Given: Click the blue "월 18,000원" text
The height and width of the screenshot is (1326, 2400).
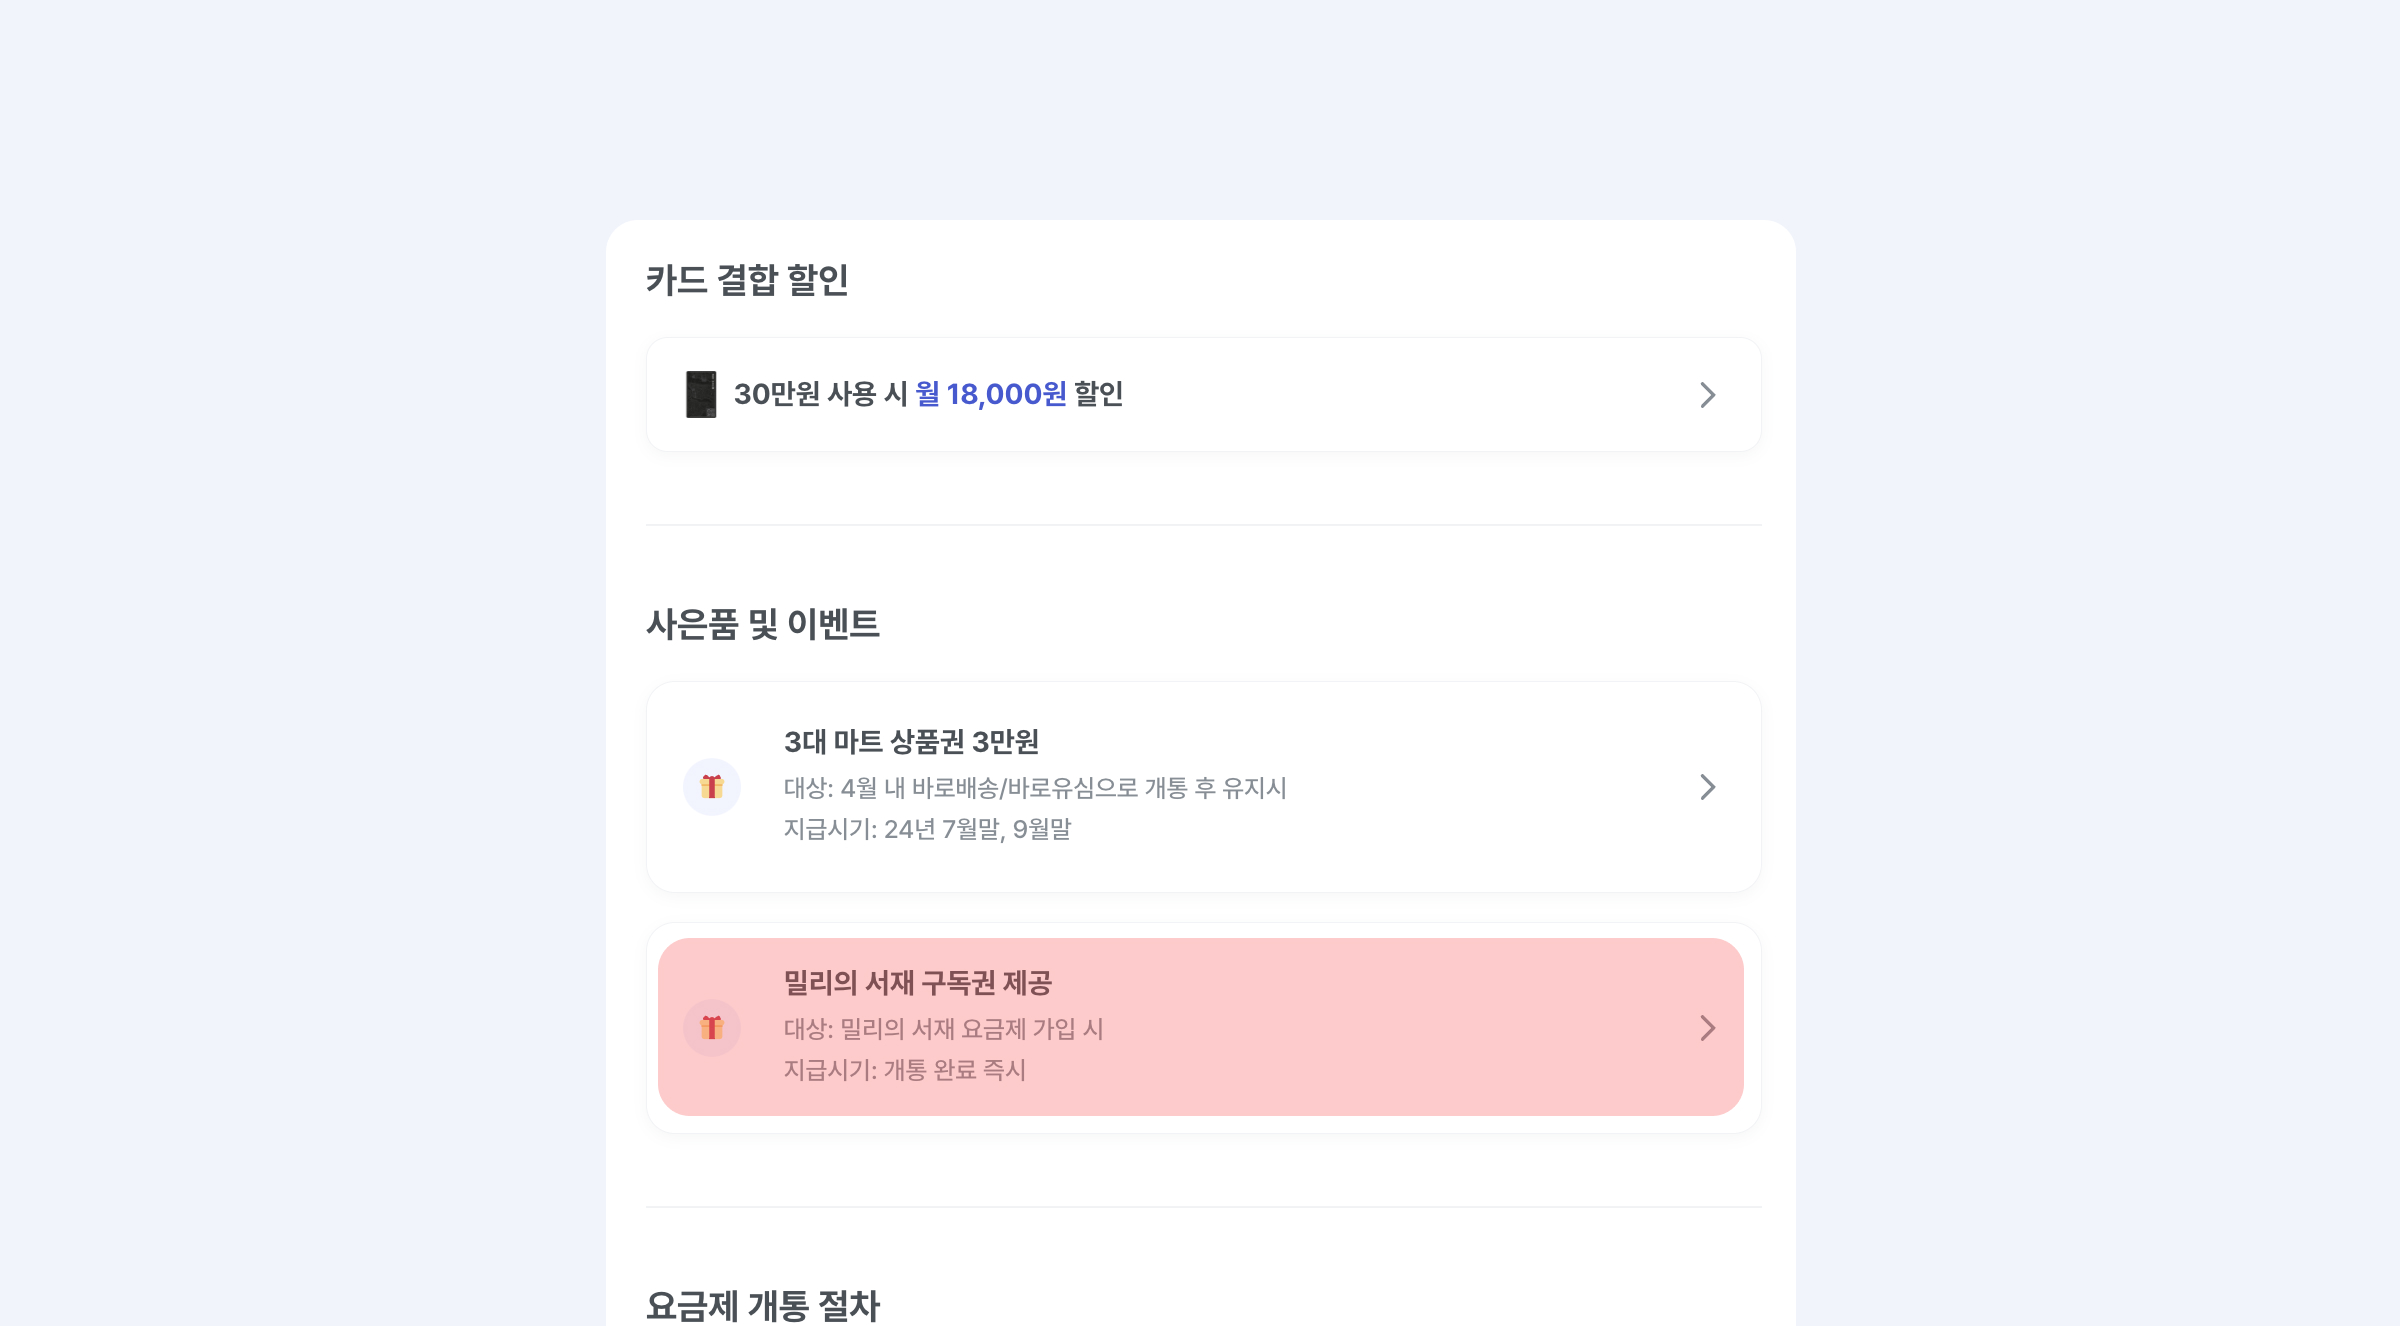Looking at the screenshot, I should 990,394.
